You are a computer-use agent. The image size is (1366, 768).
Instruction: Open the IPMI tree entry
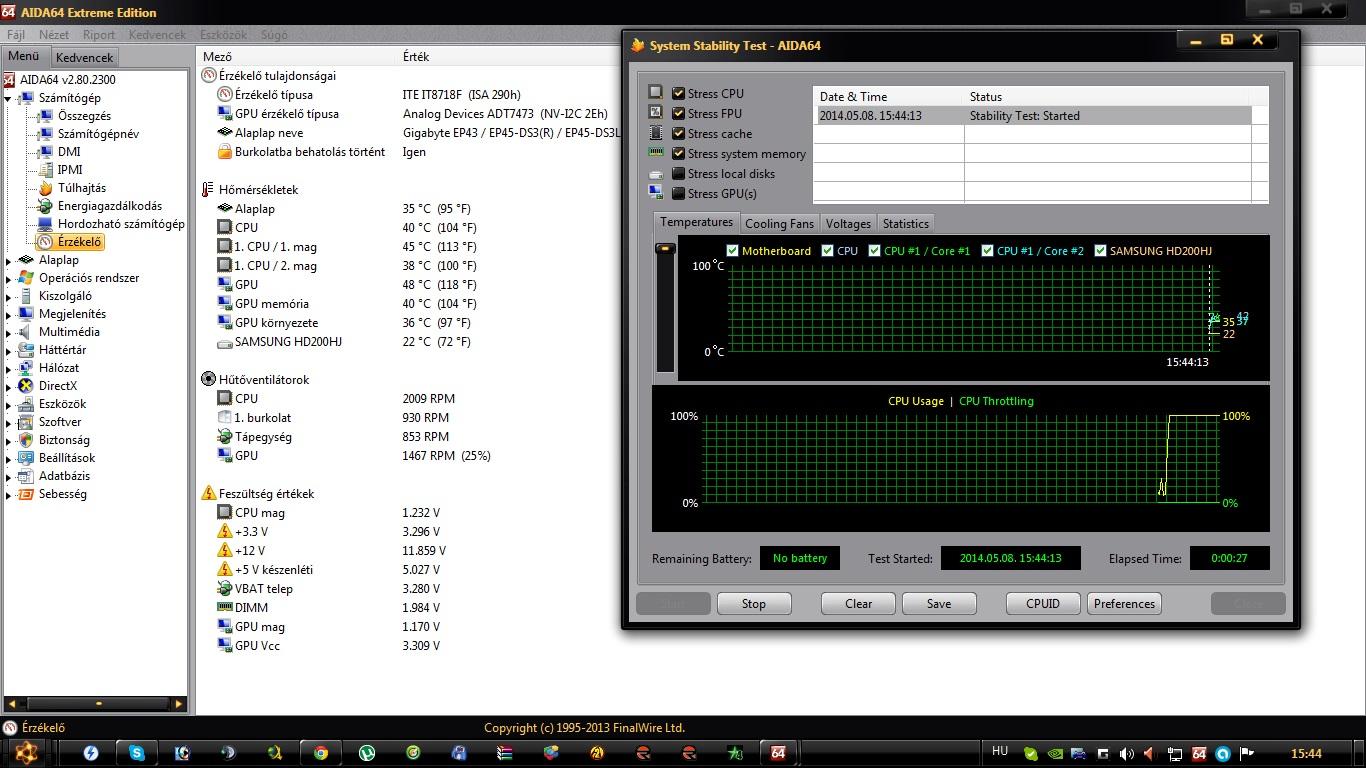pyautogui.click(x=60, y=170)
